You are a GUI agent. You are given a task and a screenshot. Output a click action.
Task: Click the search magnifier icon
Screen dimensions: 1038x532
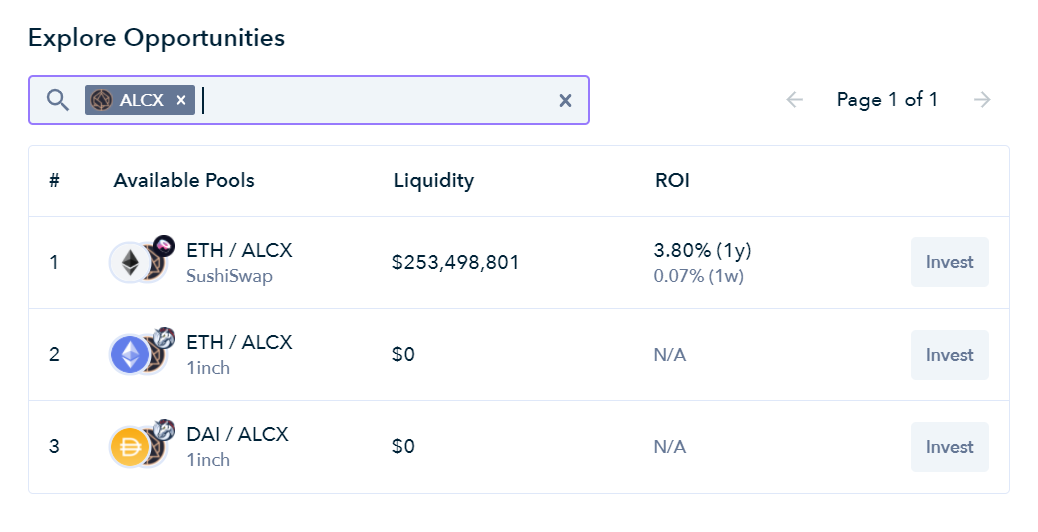(x=58, y=100)
